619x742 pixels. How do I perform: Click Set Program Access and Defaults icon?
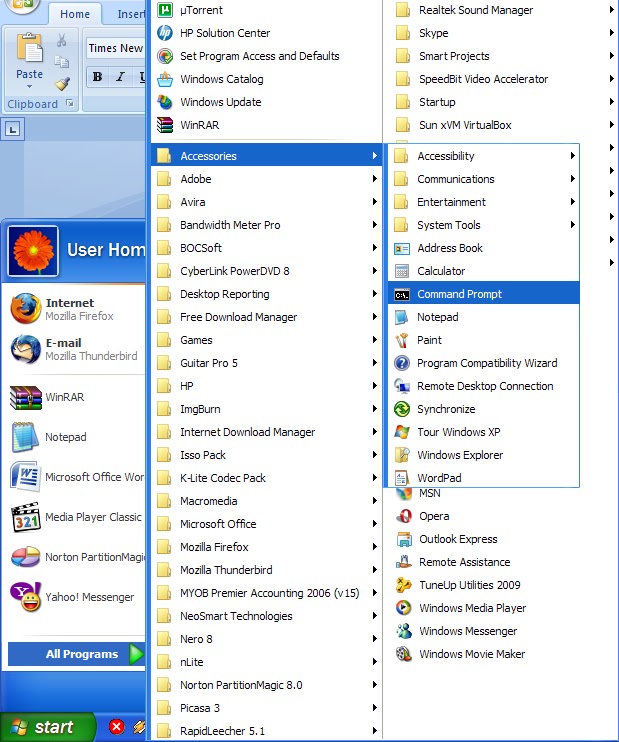[165, 56]
